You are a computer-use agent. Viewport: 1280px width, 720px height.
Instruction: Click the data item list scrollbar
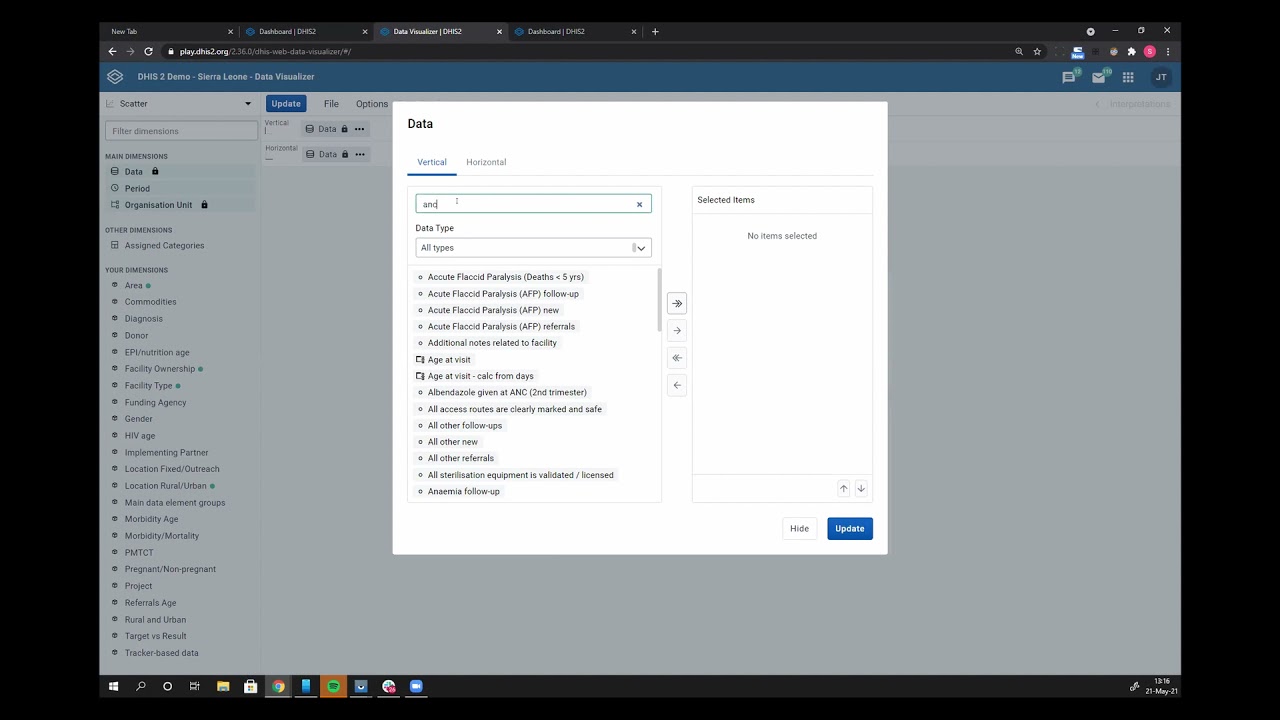click(659, 300)
